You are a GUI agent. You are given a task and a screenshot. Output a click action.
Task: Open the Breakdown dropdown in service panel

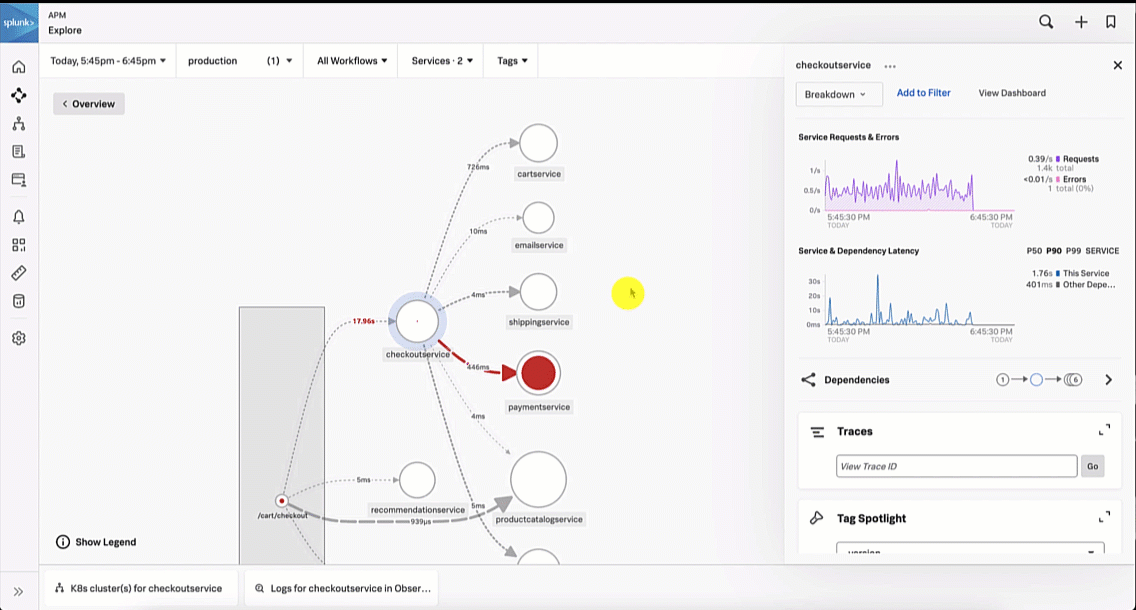pyautogui.click(x=839, y=94)
